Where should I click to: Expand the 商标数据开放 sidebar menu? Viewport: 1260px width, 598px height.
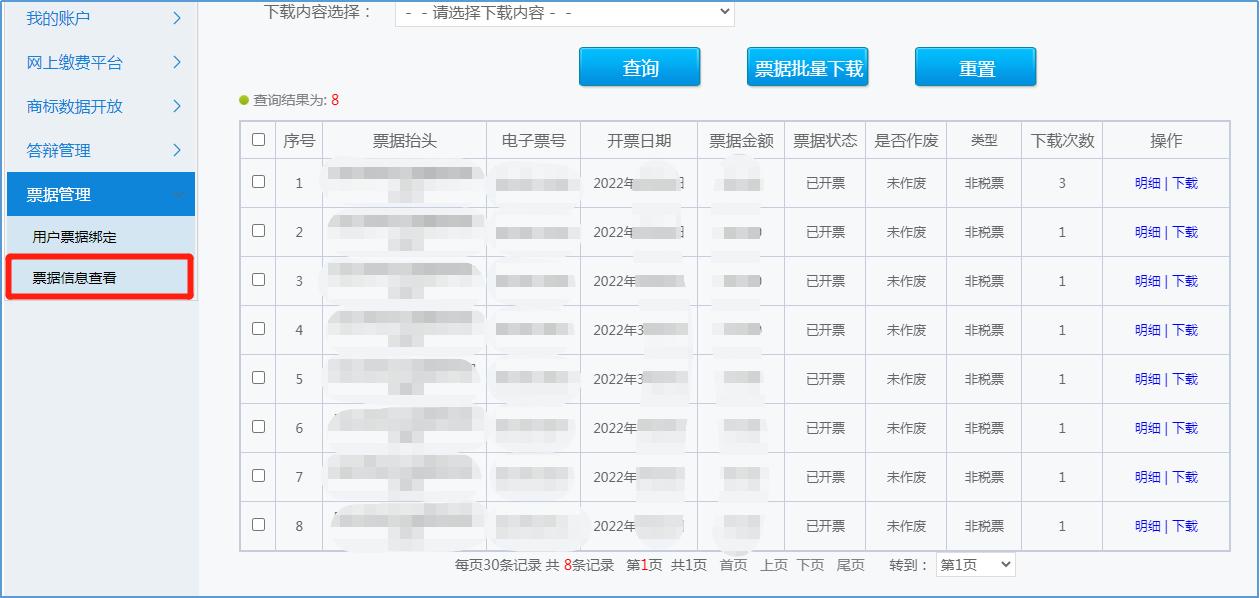coord(95,106)
